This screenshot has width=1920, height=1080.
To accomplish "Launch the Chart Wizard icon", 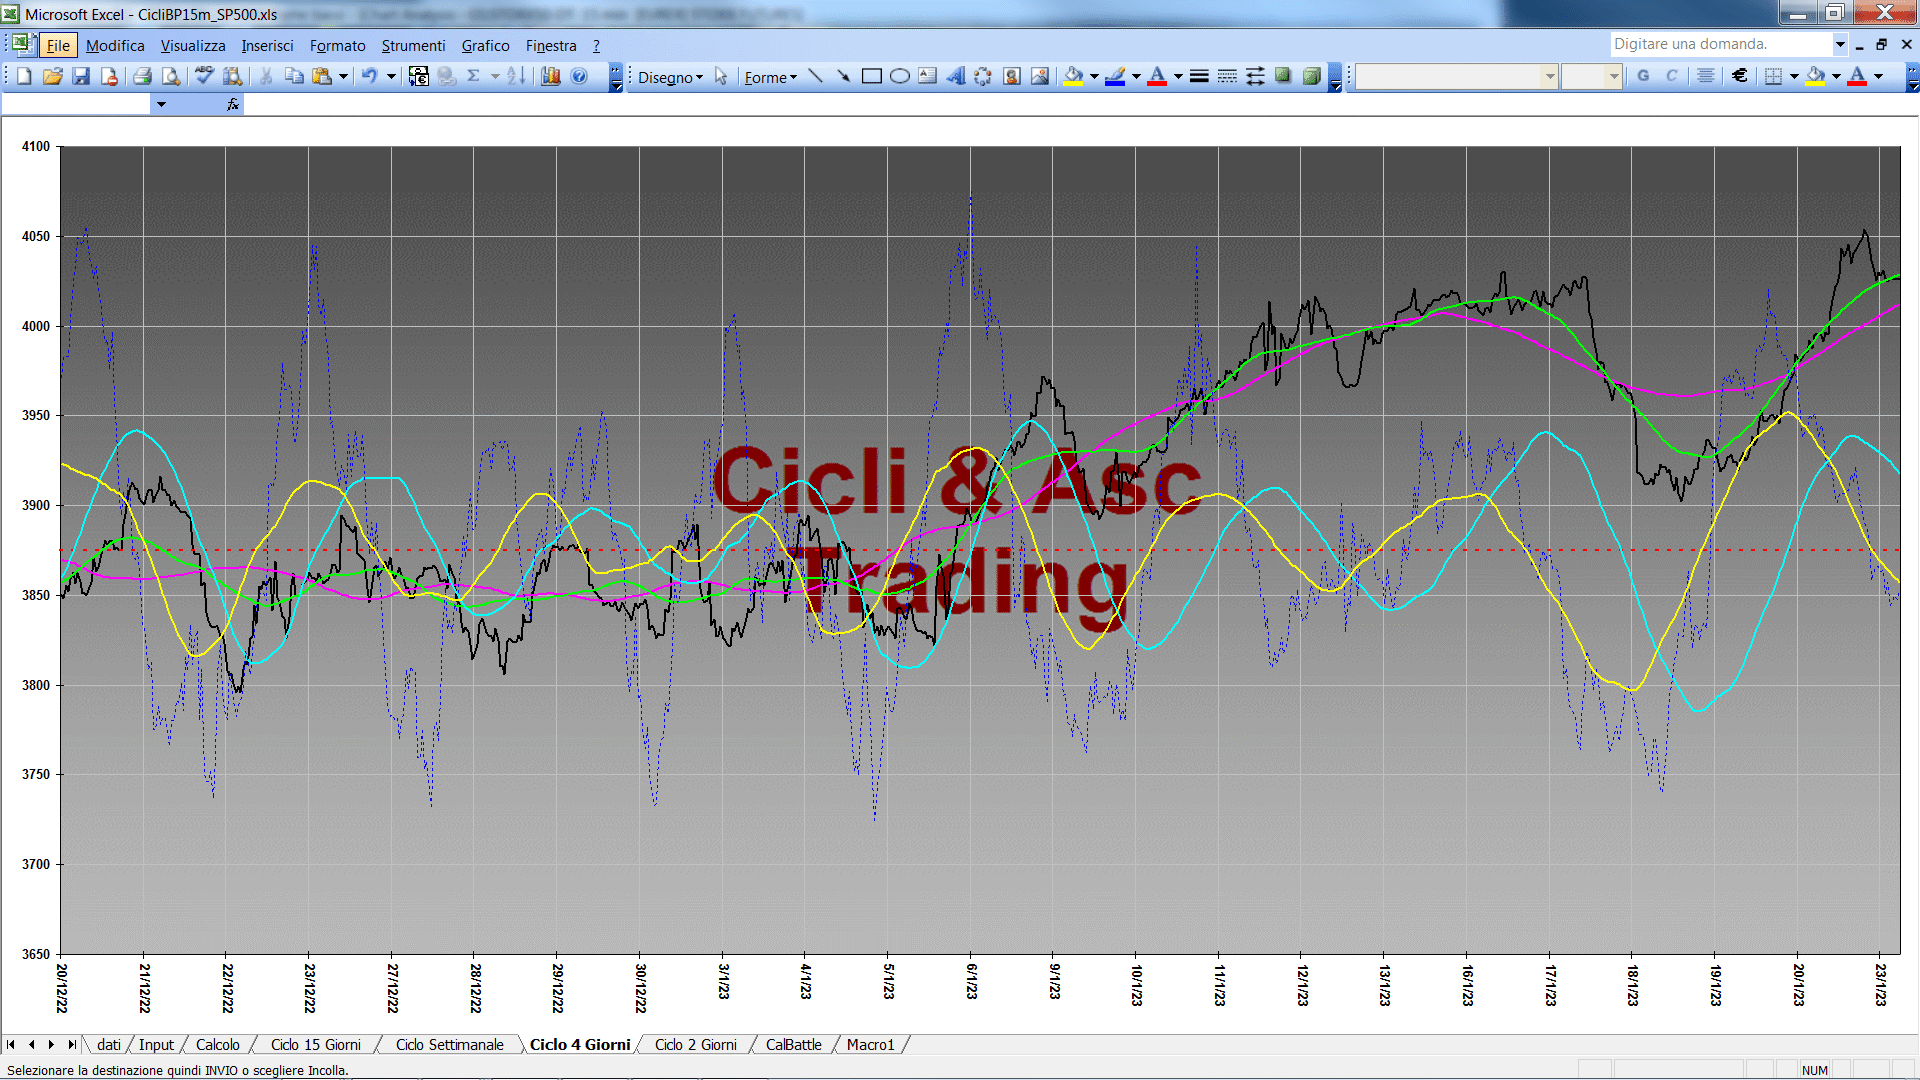I will point(551,76).
